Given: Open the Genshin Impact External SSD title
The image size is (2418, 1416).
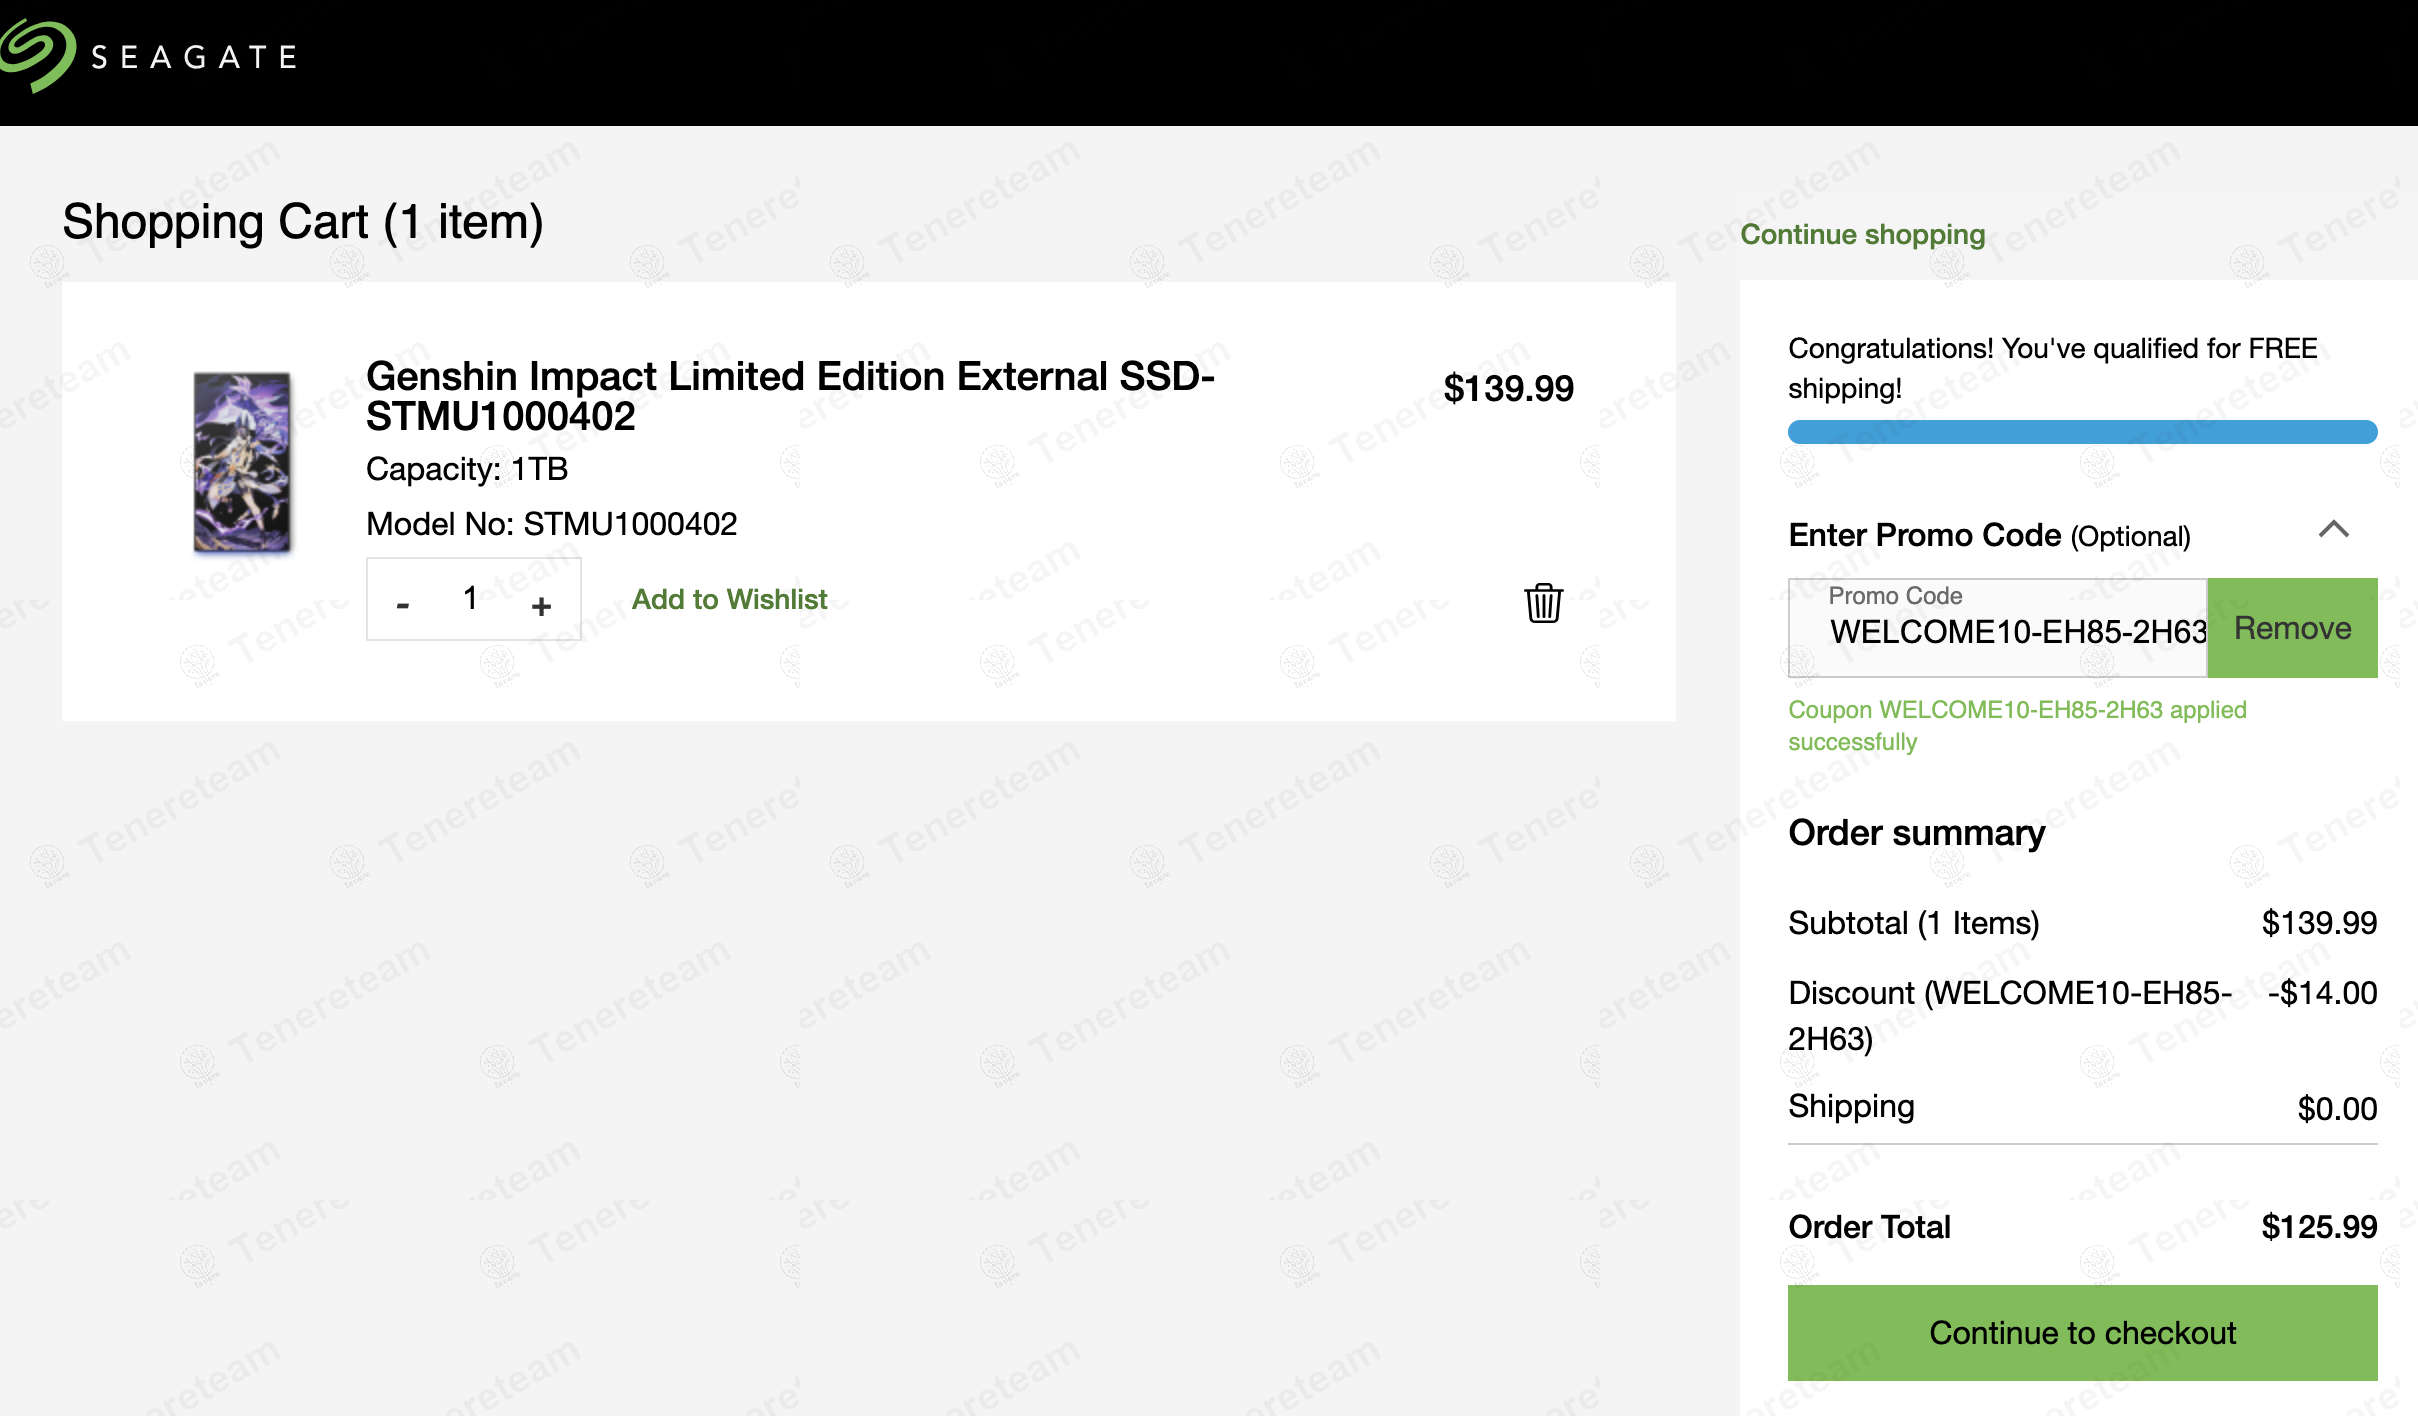Looking at the screenshot, I should [x=789, y=395].
